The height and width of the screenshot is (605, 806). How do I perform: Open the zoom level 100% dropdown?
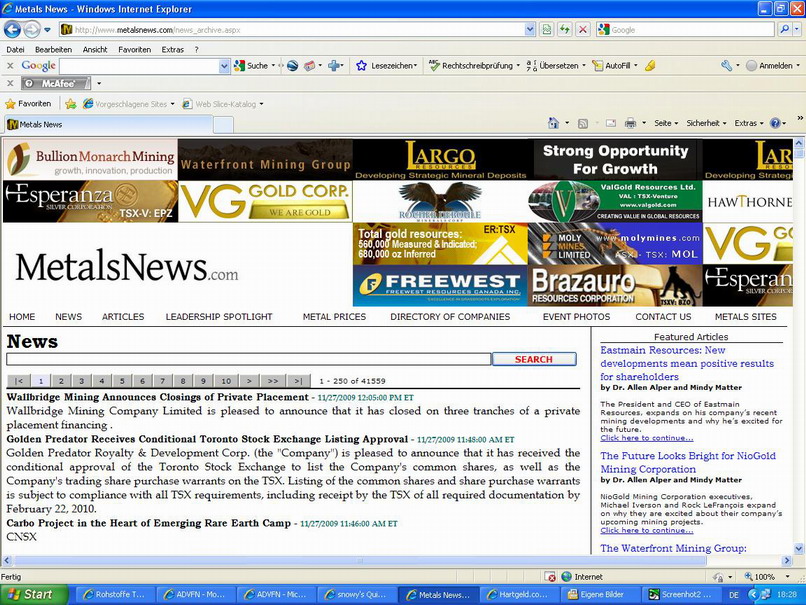click(787, 577)
